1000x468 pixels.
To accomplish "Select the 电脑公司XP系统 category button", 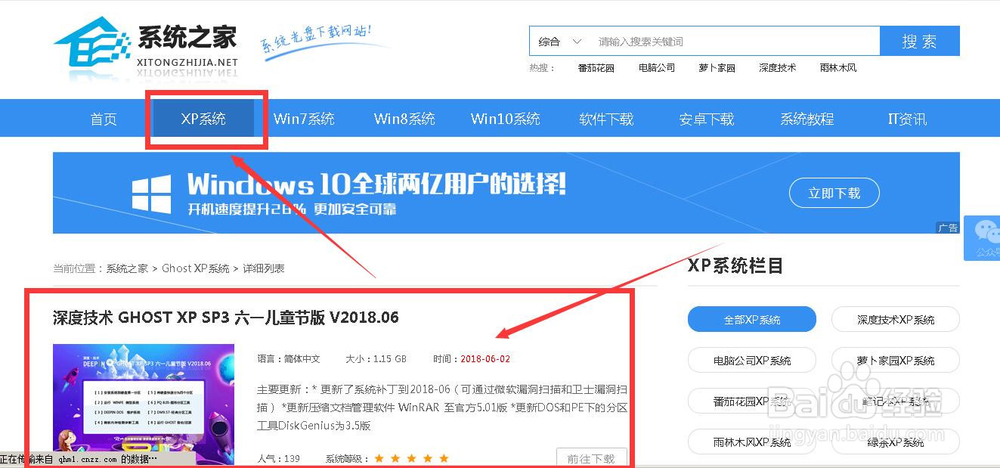I will pos(752,360).
